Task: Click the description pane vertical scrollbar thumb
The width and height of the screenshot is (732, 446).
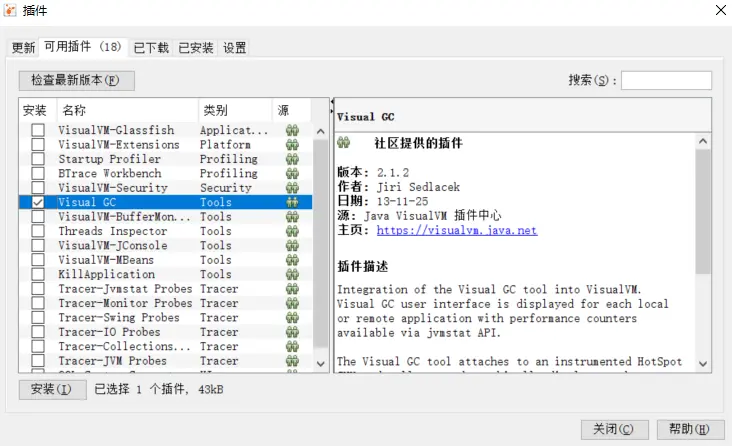Action: click(703, 211)
